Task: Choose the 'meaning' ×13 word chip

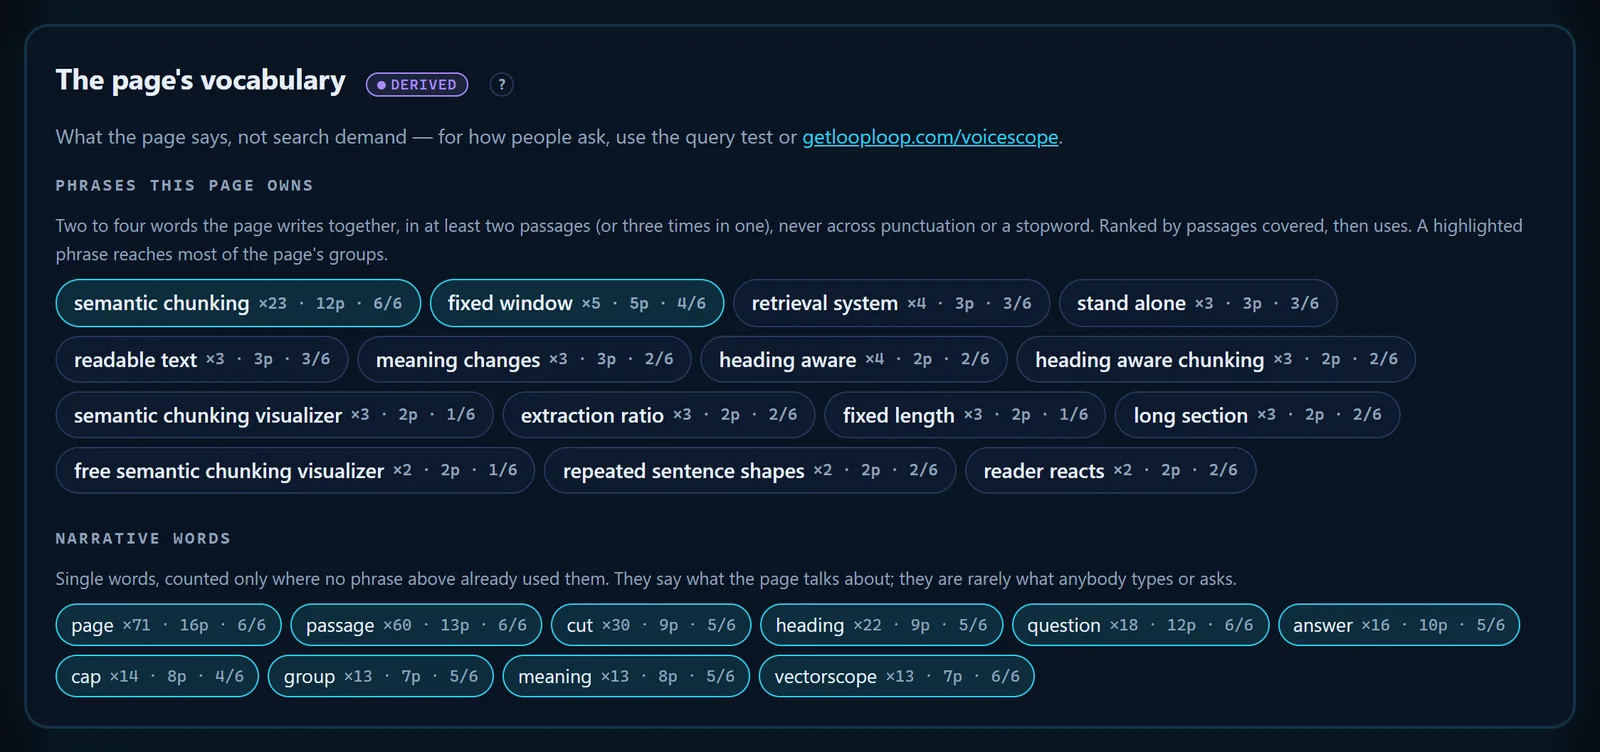Action: tap(626, 676)
